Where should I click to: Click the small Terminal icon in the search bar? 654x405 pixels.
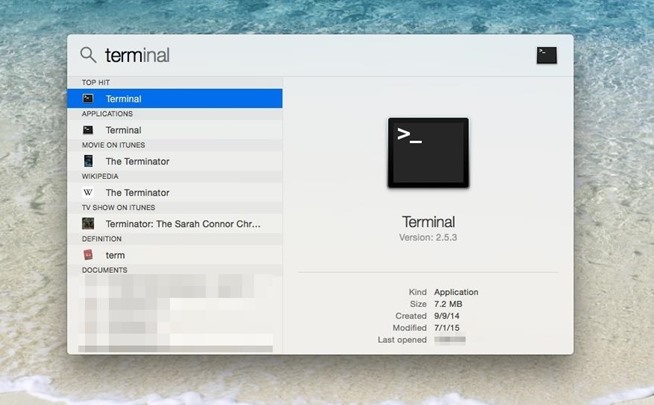(x=546, y=55)
